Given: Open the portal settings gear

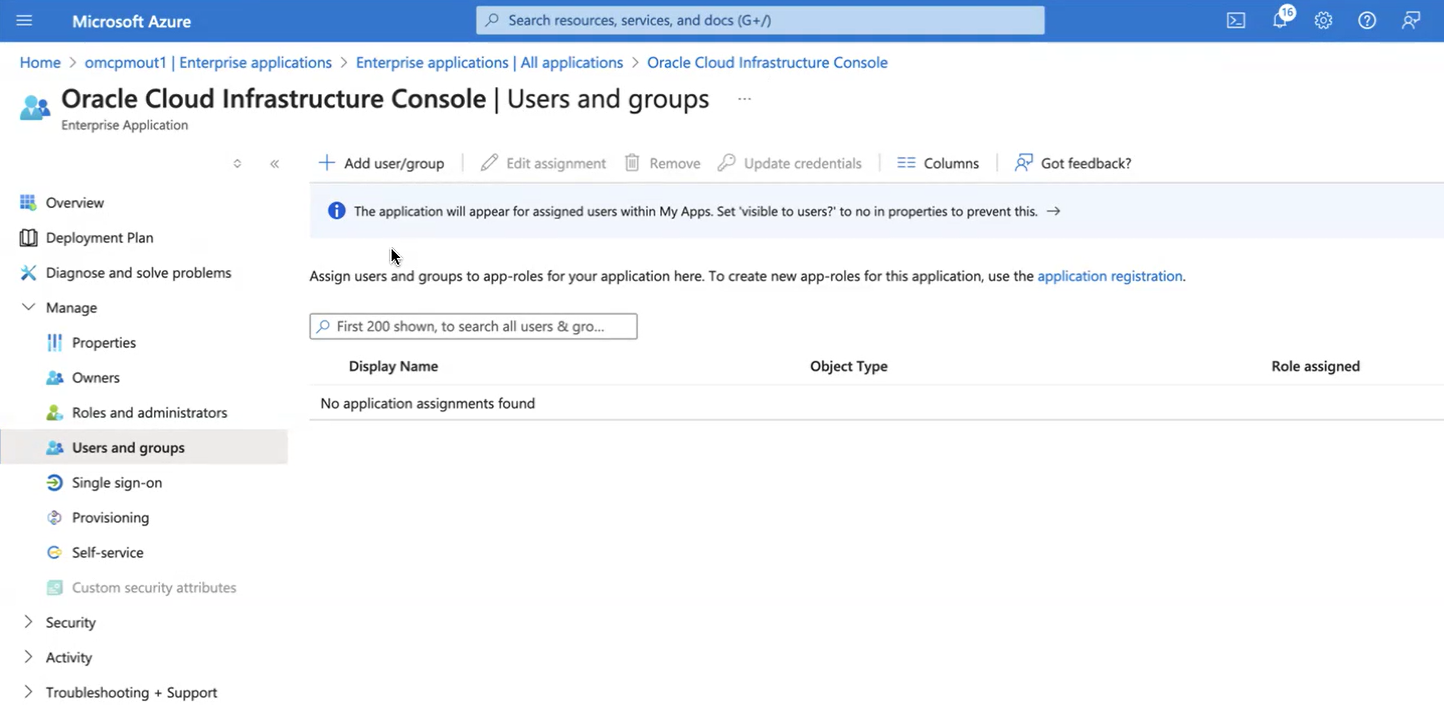Looking at the screenshot, I should [x=1323, y=20].
